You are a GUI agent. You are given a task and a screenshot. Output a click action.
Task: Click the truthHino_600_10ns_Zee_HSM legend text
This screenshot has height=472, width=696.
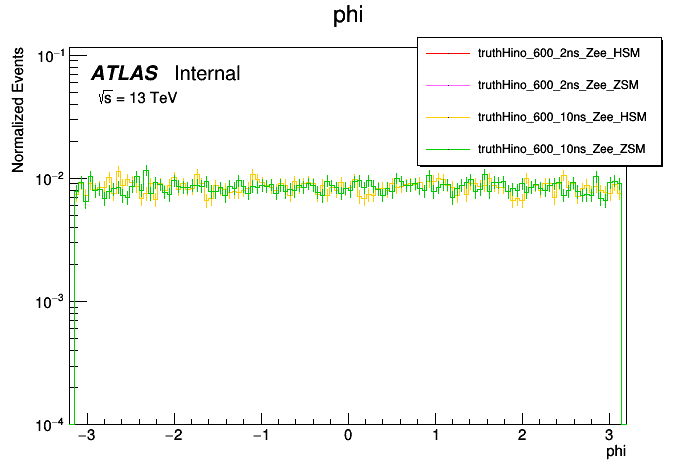(563, 117)
